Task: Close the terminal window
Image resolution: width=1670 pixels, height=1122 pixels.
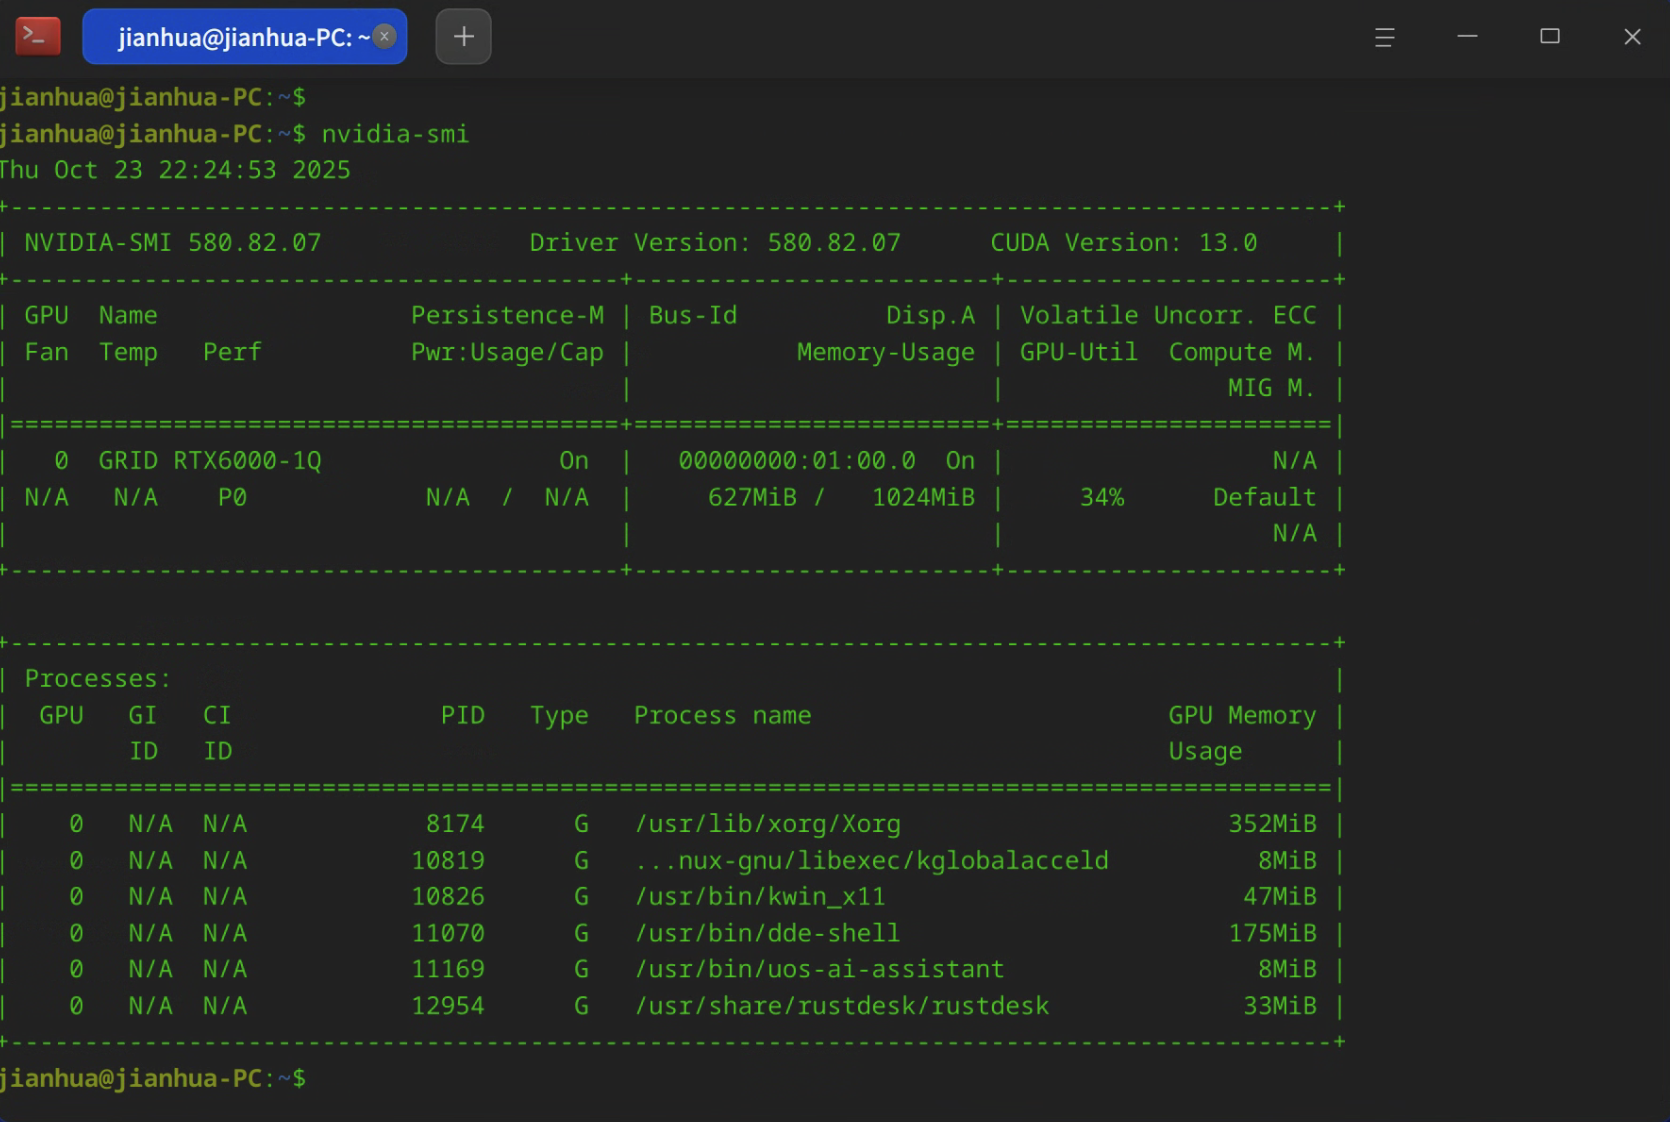Action: [1632, 37]
